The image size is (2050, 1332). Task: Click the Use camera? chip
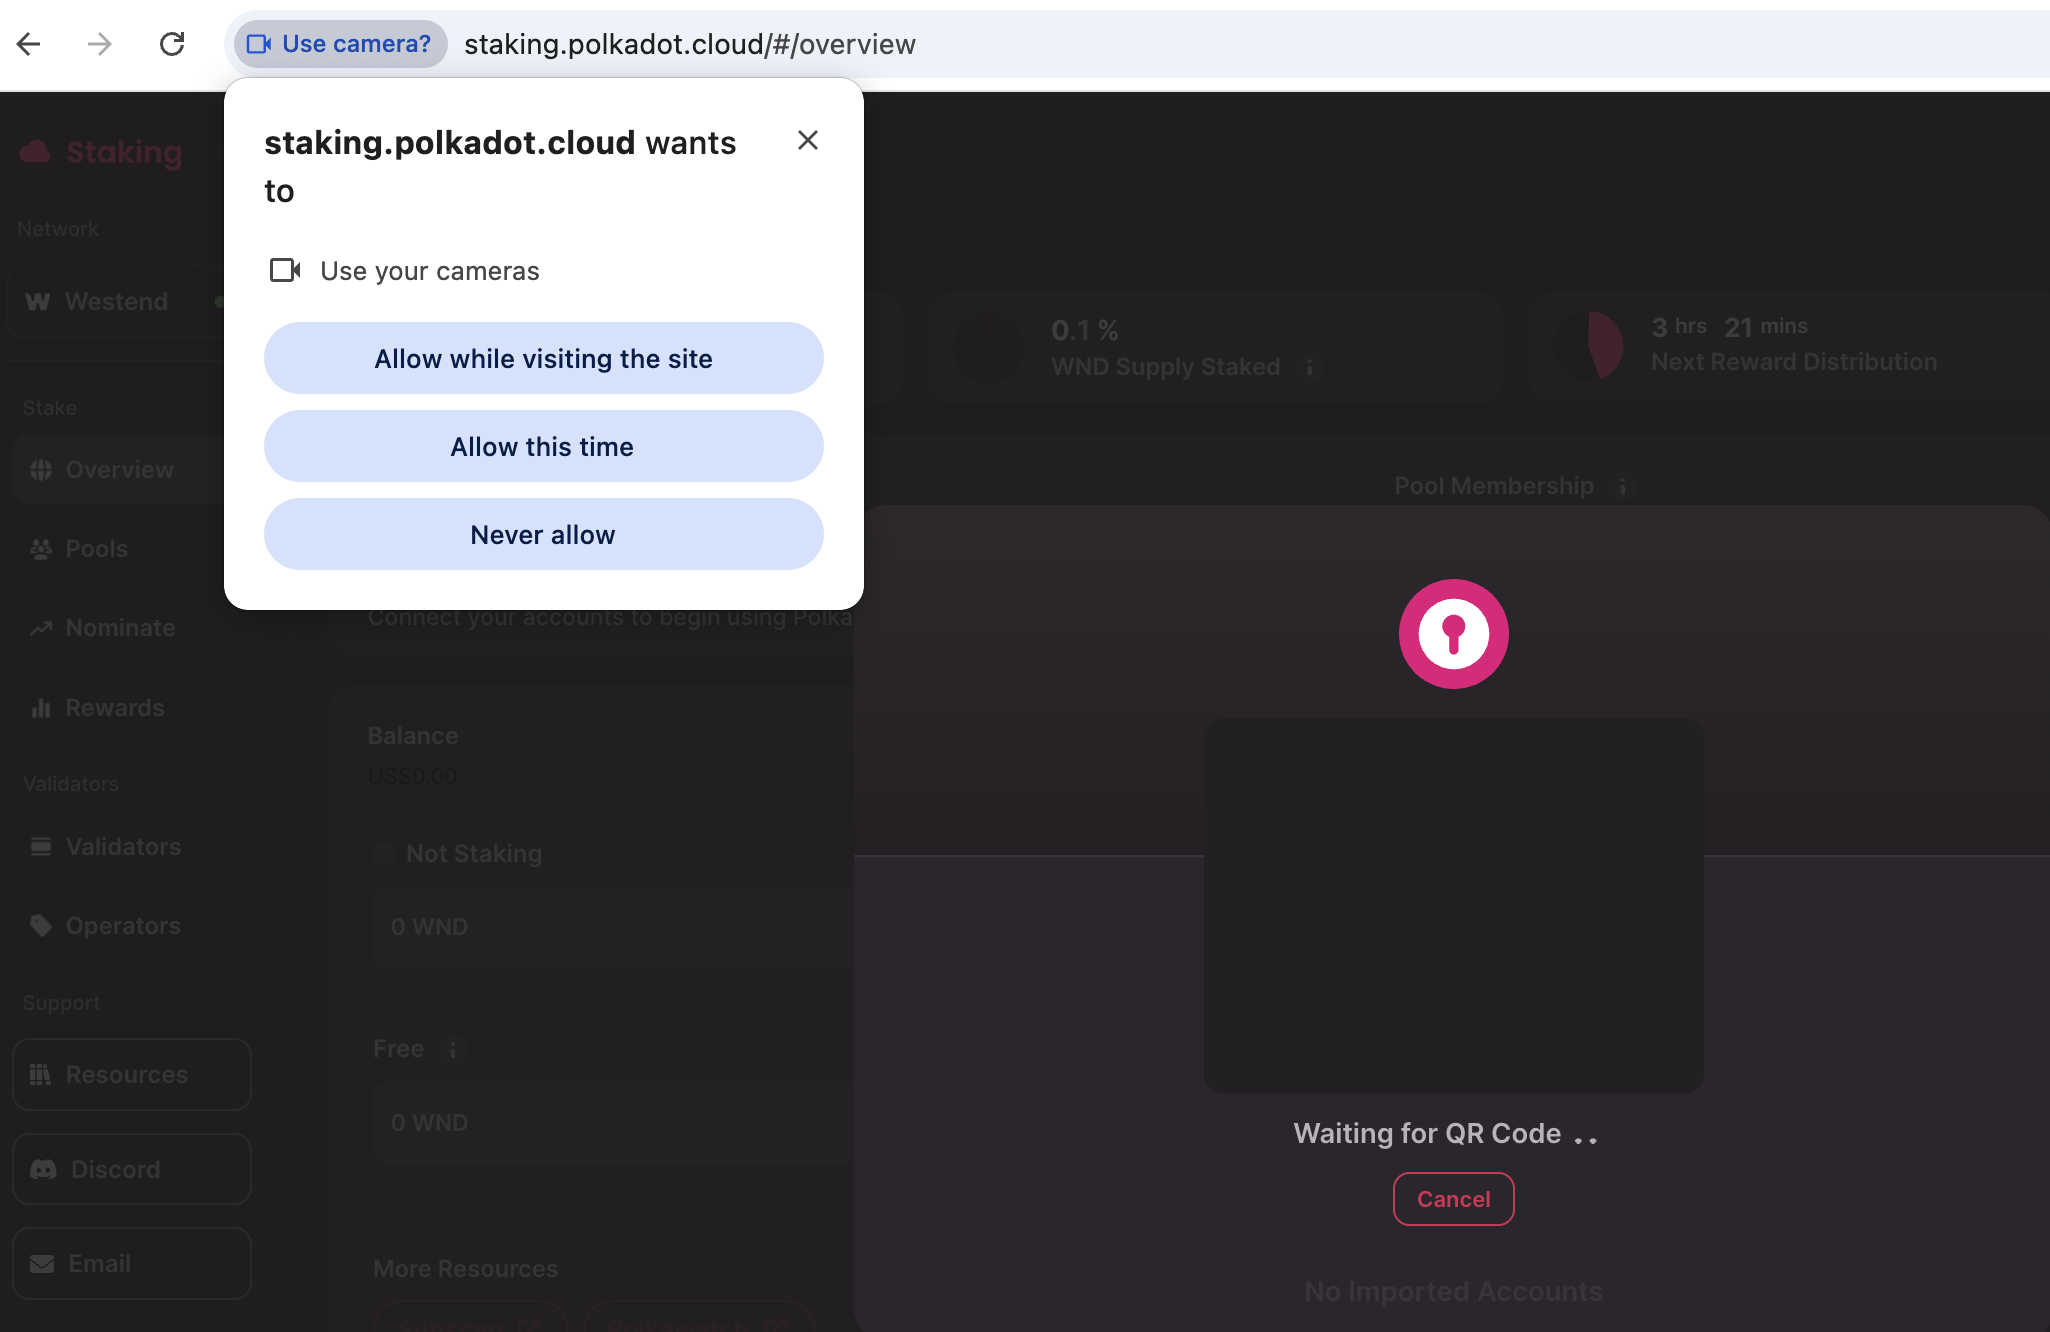point(340,44)
